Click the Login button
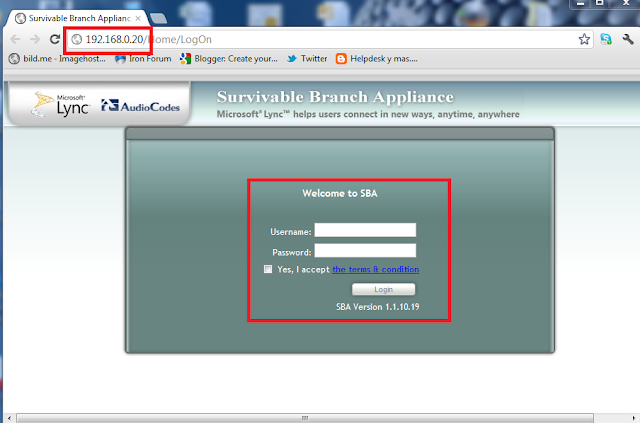This screenshot has height=423, width=640. click(383, 289)
